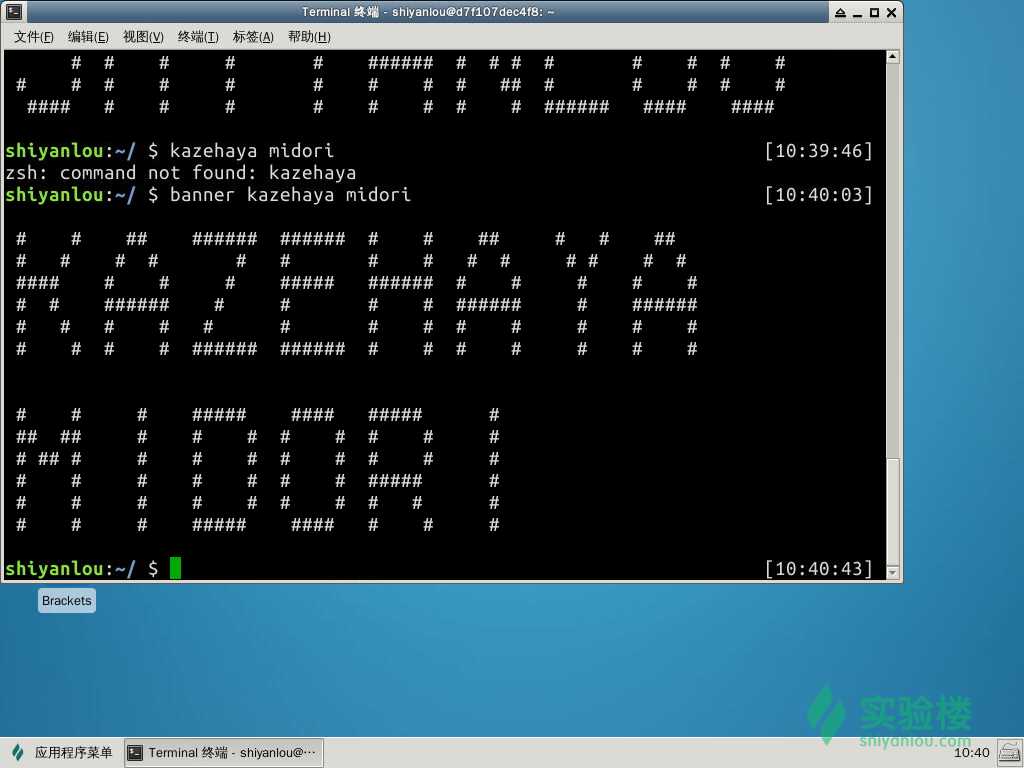Click the Brackets tooltip label
Viewport: 1024px width, 768px height.
[x=67, y=601]
